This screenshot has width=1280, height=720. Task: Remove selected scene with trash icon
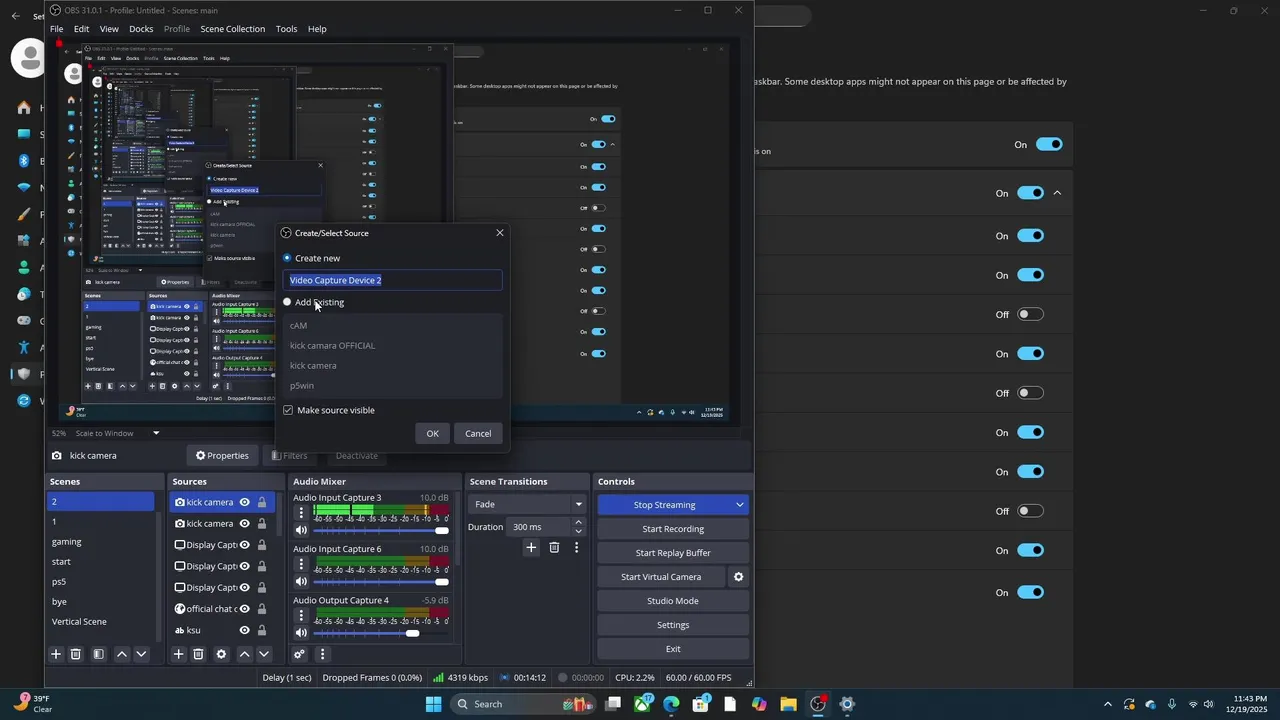point(75,654)
